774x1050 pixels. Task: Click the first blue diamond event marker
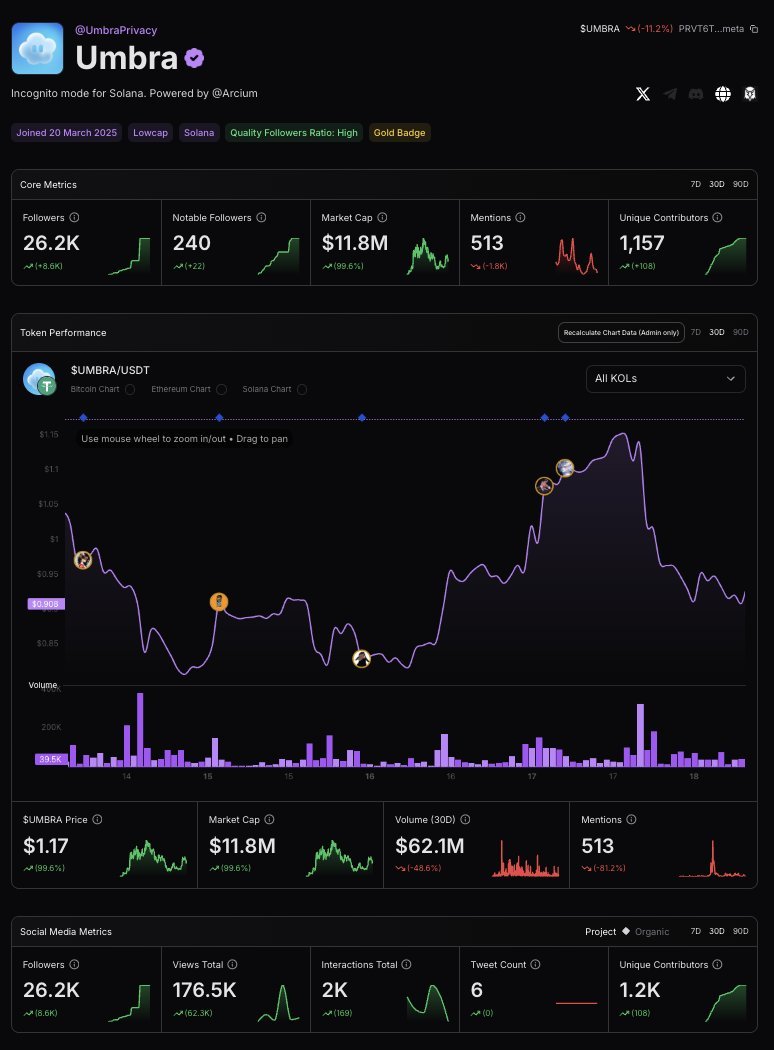point(84,418)
